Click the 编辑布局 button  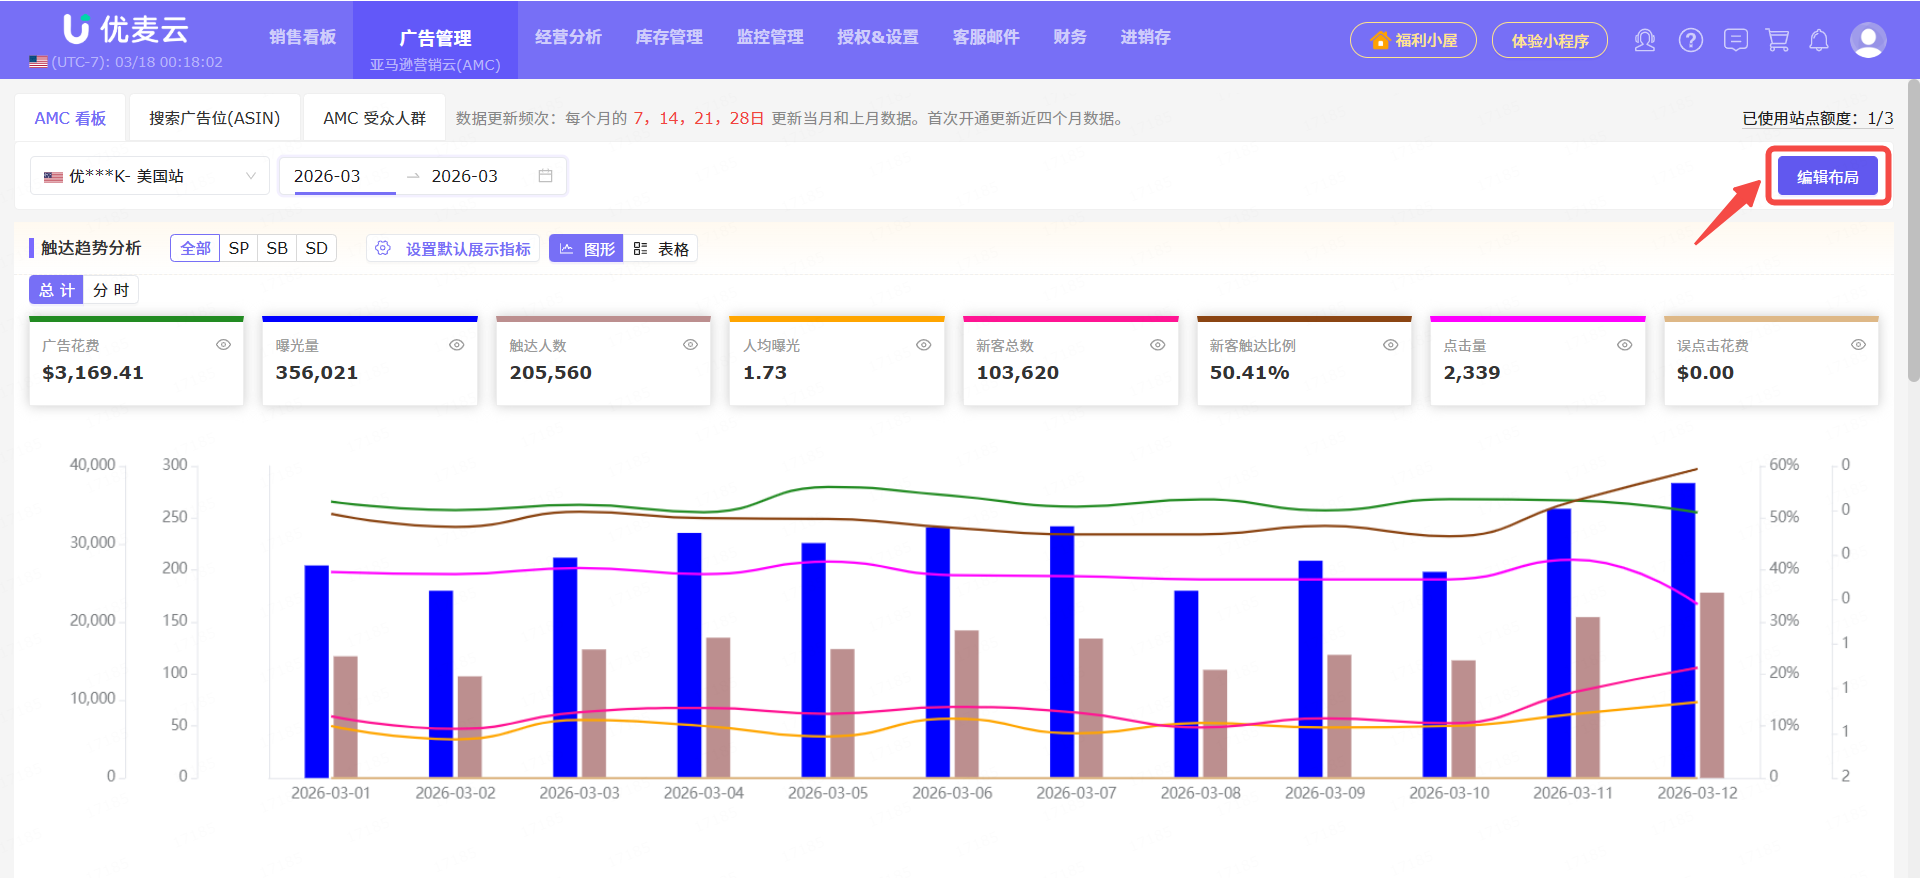click(1827, 177)
